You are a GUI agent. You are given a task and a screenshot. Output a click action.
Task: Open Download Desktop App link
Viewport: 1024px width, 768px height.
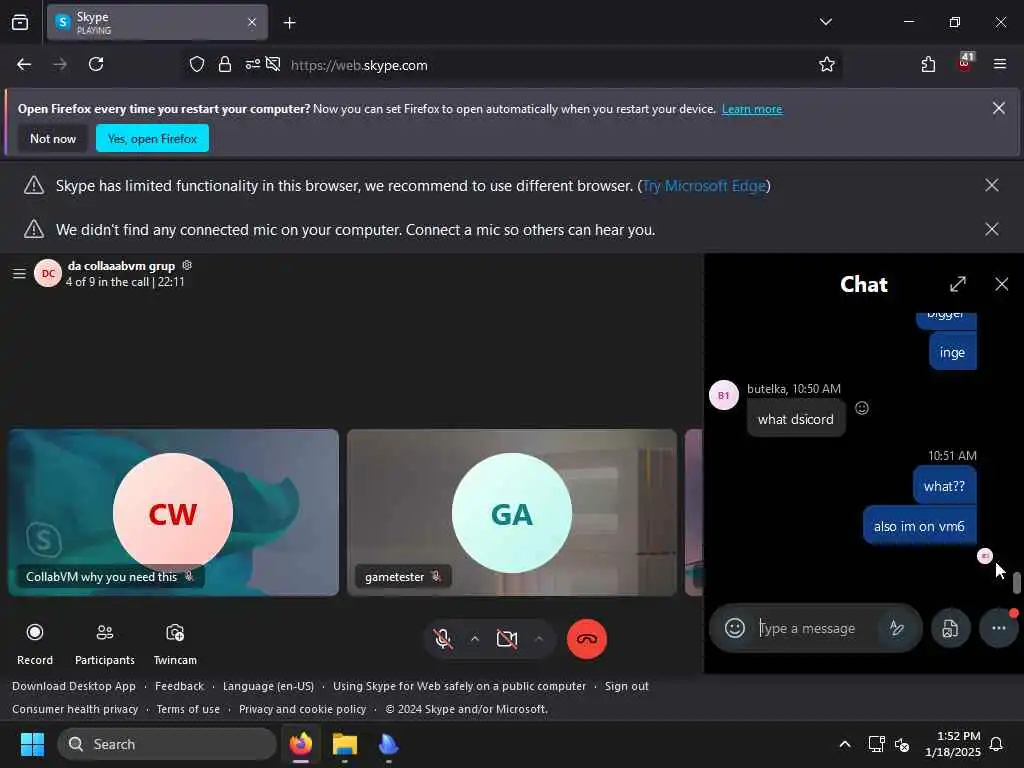[x=74, y=686]
